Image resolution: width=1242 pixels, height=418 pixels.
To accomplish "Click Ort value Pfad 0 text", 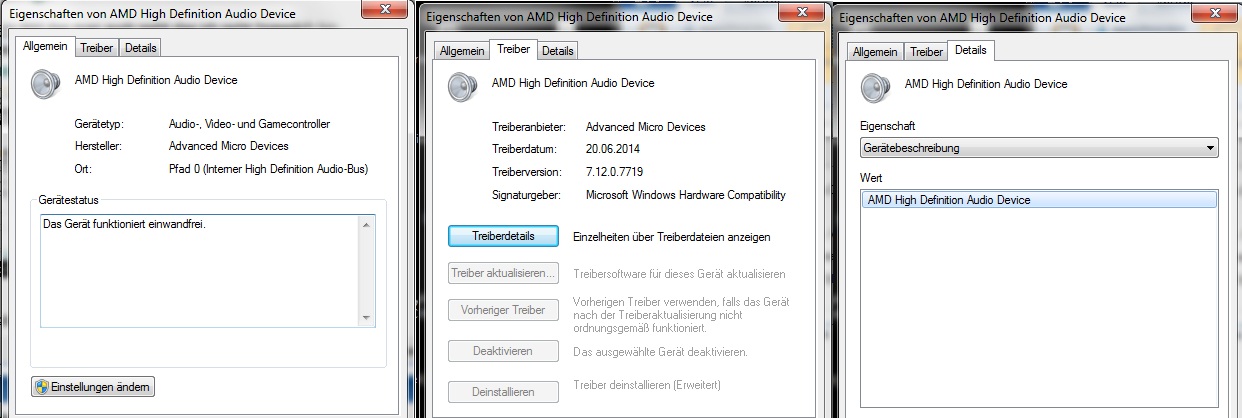I will tap(268, 169).
